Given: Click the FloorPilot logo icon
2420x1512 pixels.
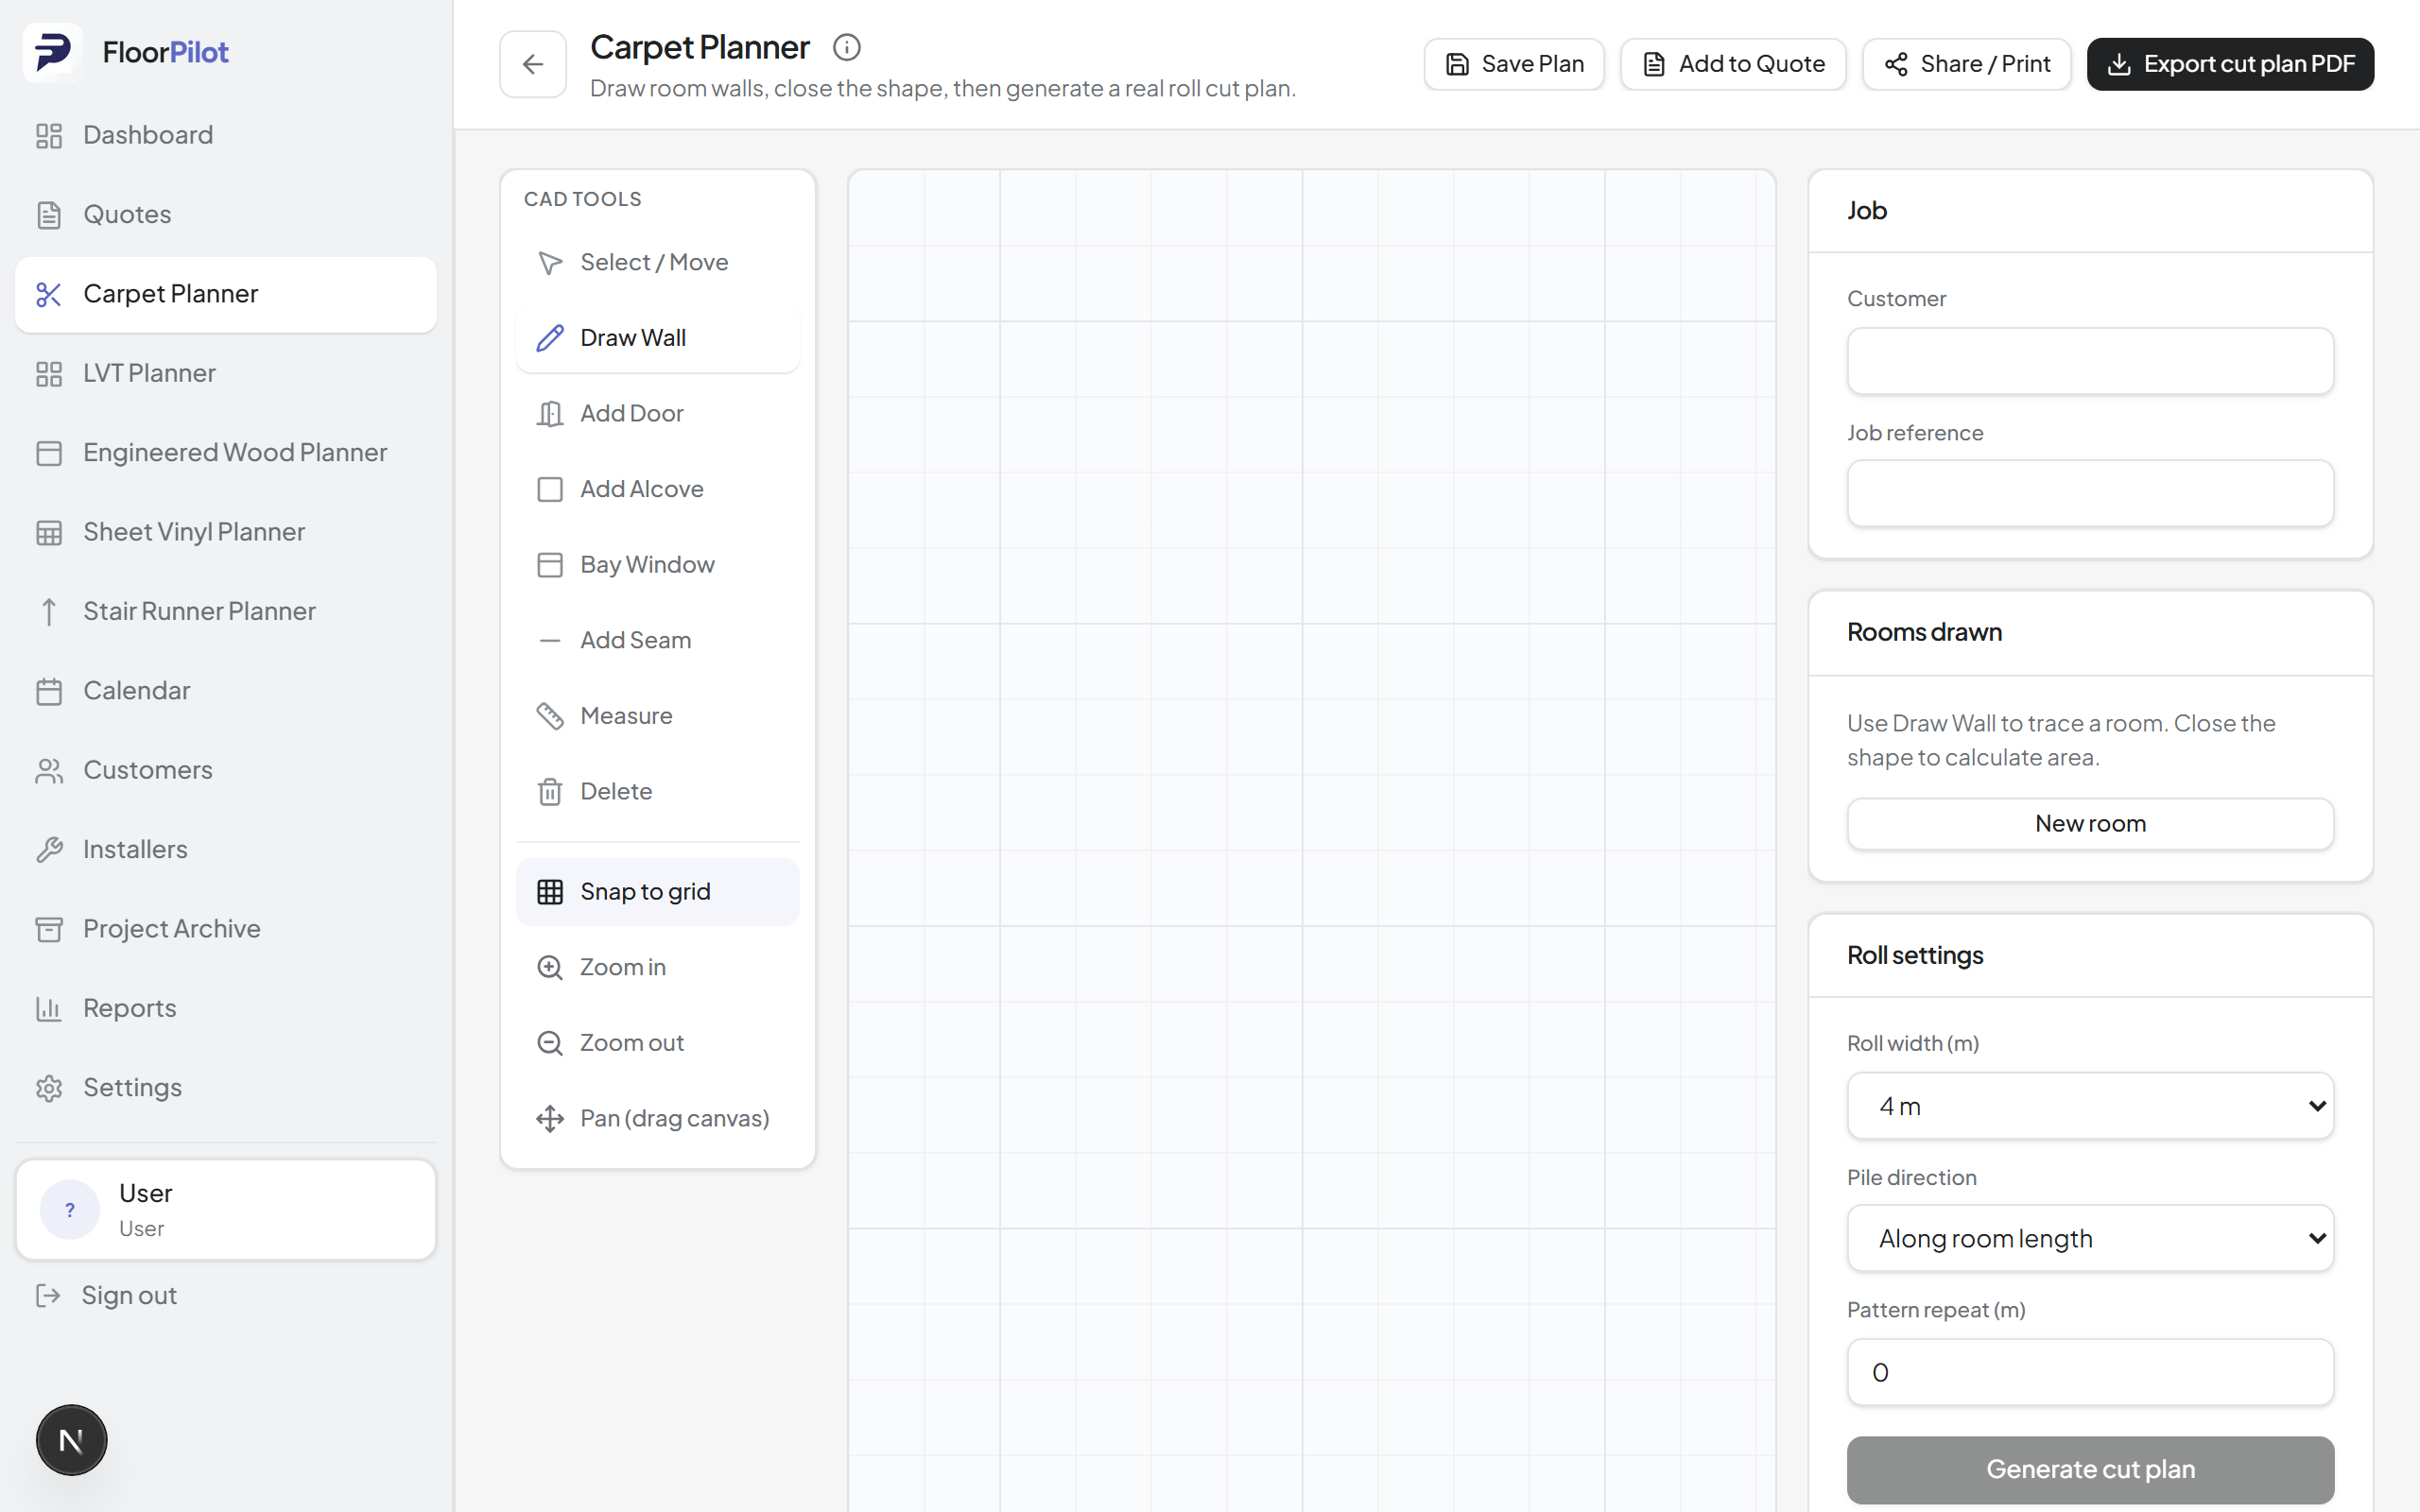Looking at the screenshot, I should (53, 52).
